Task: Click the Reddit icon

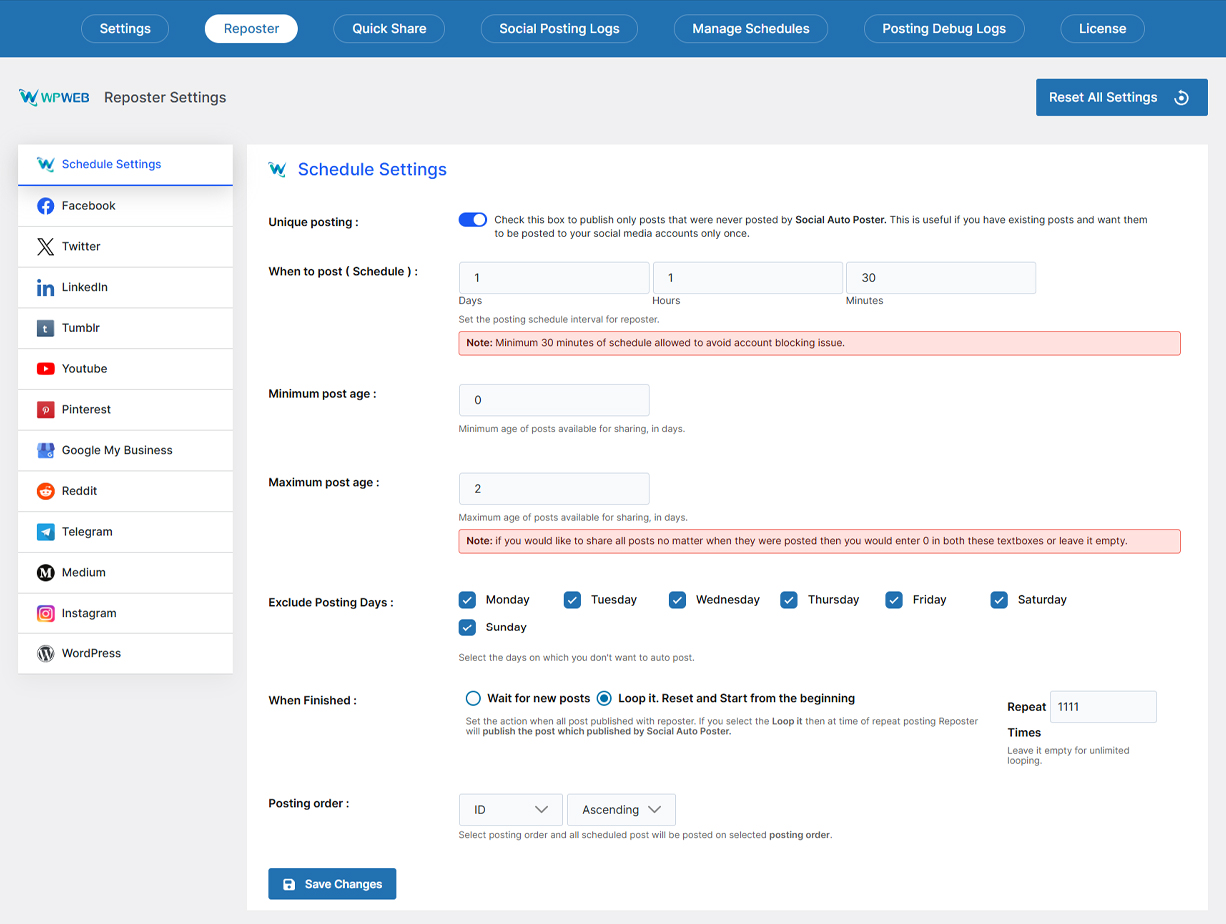Action: (x=45, y=491)
